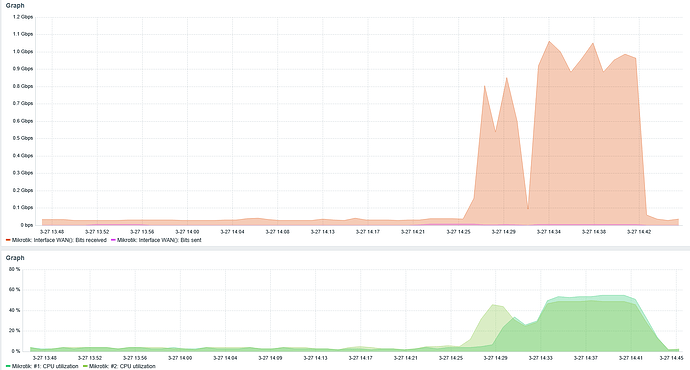This screenshot has width=690, height=370.
Task: Click the green swatch beside #1 CPU utilization
Action: pos(8,366)
